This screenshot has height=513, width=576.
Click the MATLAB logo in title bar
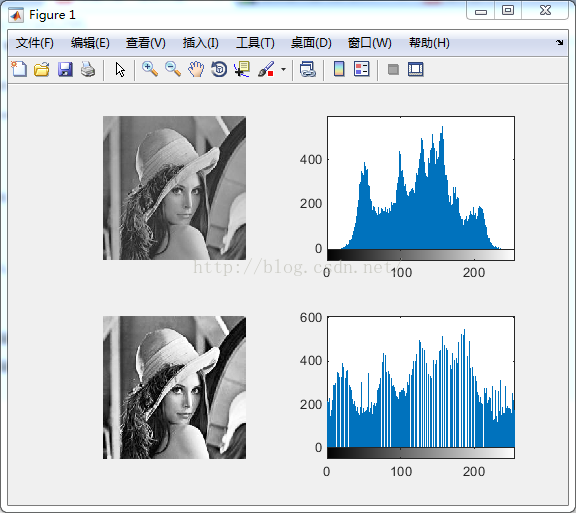coord(16,15)
